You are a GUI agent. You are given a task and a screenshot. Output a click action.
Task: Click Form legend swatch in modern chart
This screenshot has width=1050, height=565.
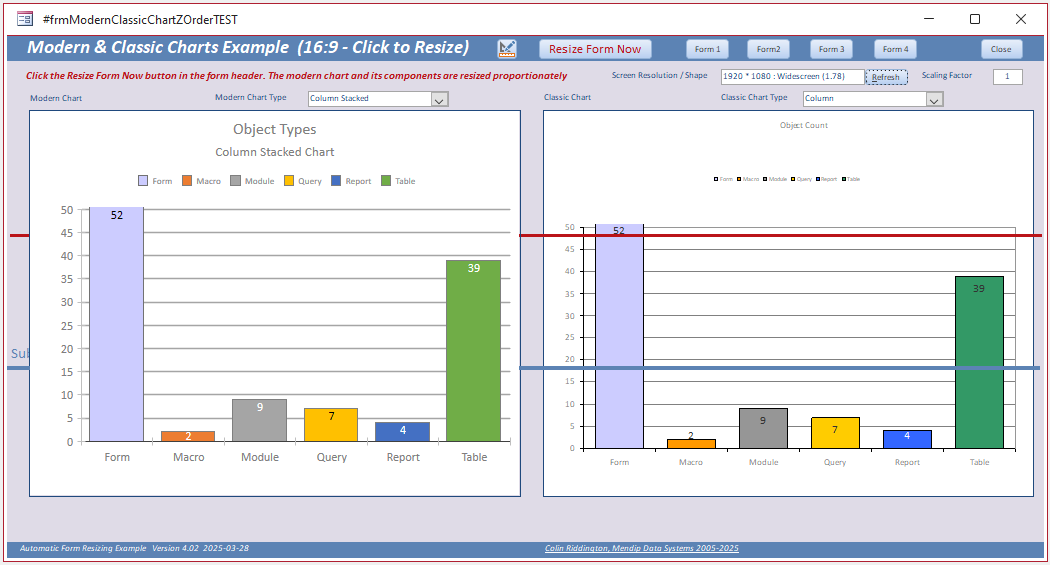pyautogui.click(x=143, y=181)
